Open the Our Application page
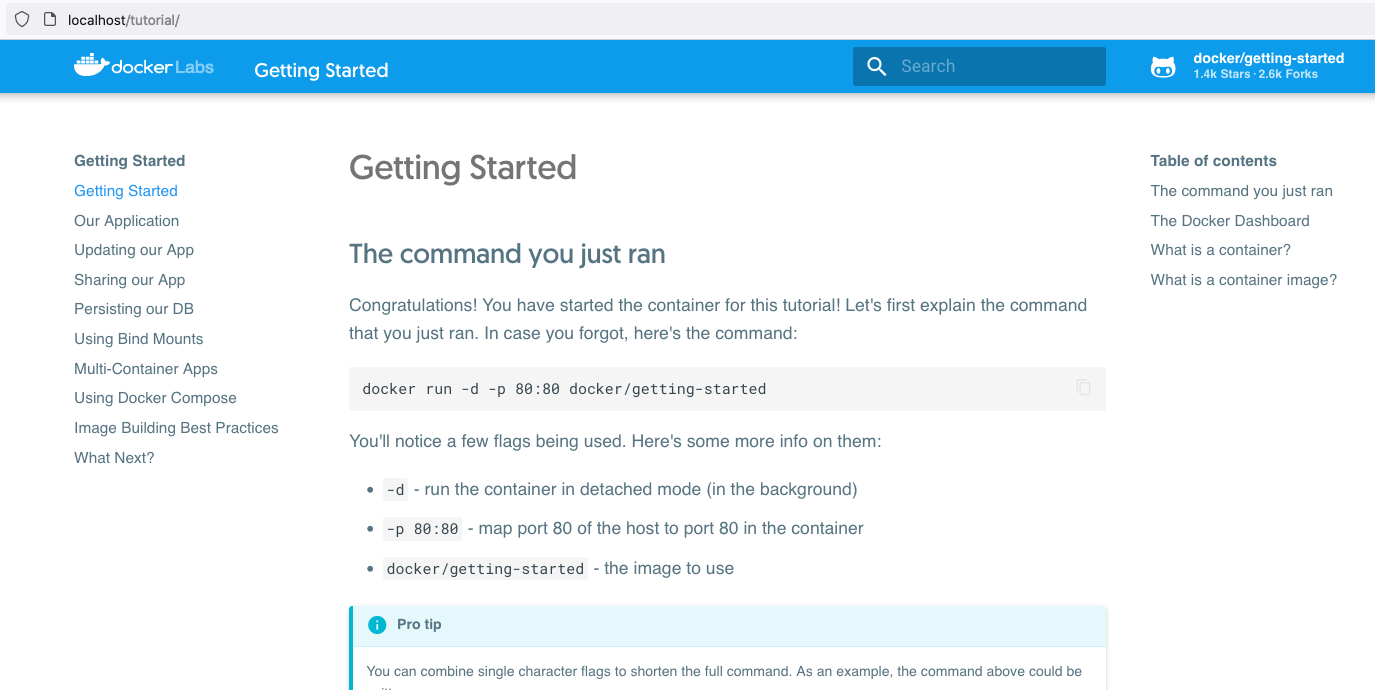Screen dimensions: 1375x690 pos(127,221)
